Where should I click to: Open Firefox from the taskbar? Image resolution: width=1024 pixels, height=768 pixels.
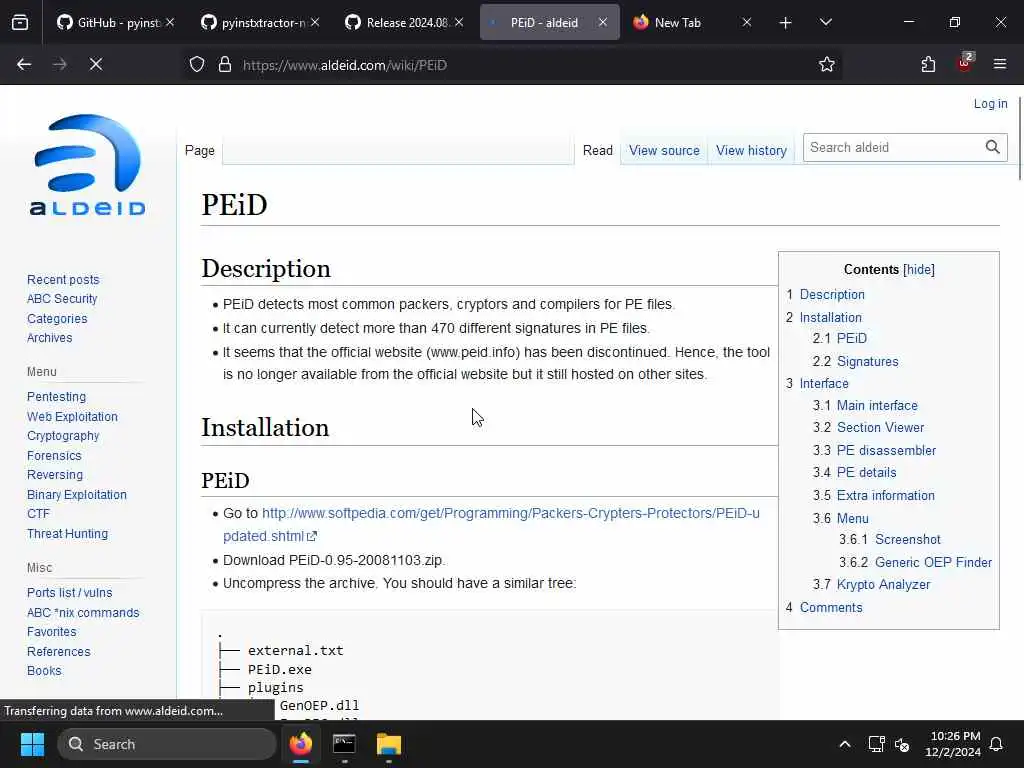pyautogui.click(x=300, y=744)
